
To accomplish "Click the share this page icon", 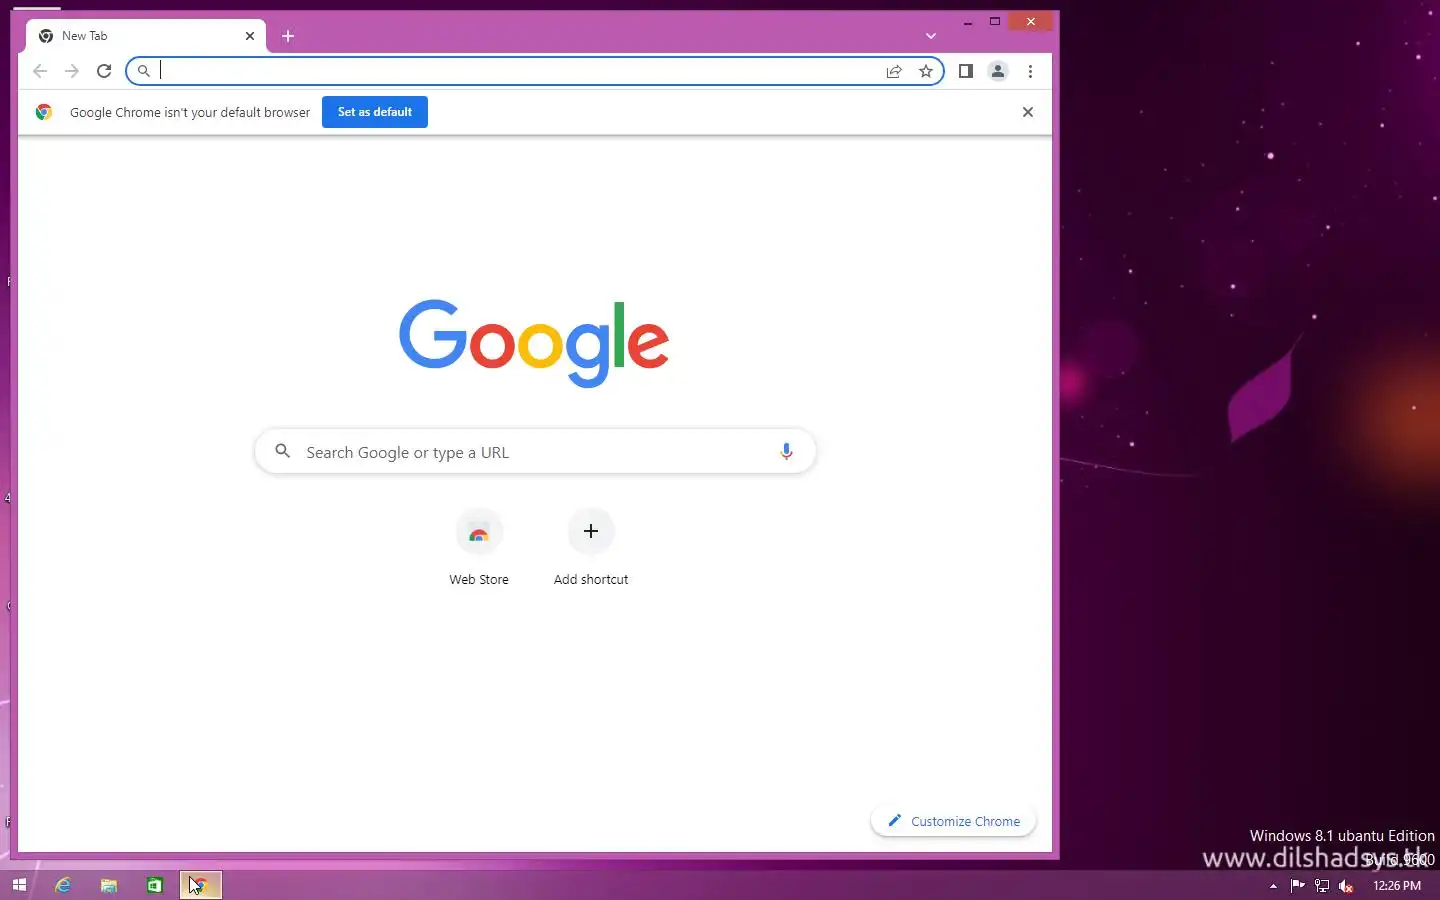I will click(x=894, y=71).
